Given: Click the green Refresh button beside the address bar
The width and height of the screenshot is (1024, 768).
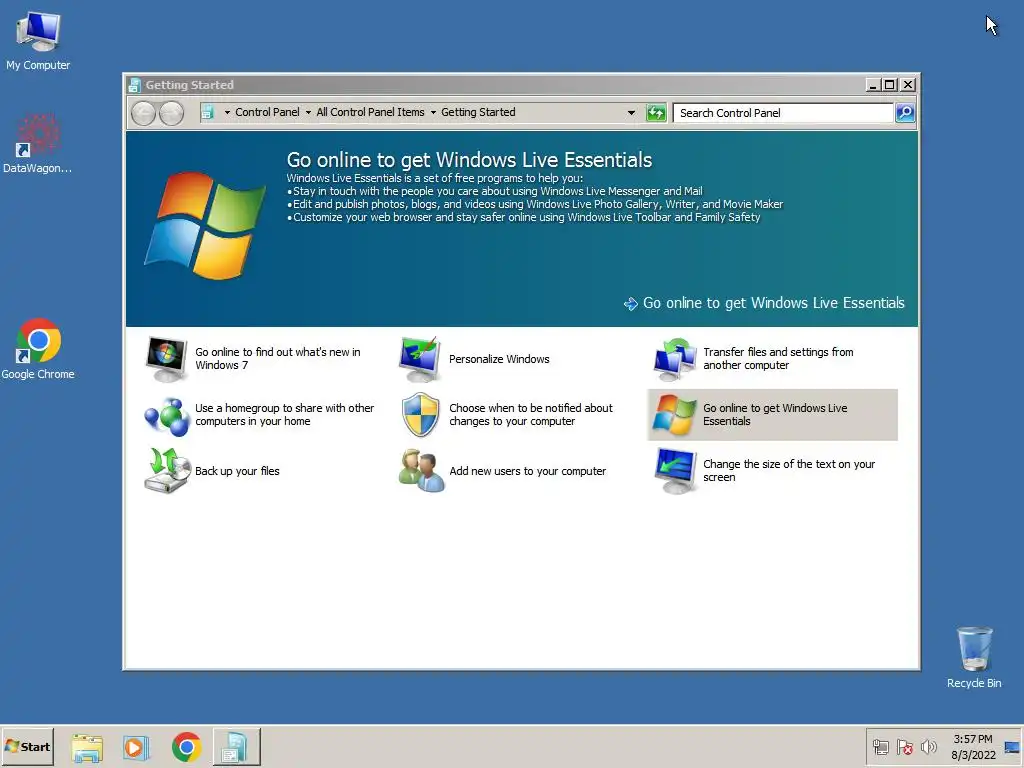Looking at the screenshot, I should [656, 113].
